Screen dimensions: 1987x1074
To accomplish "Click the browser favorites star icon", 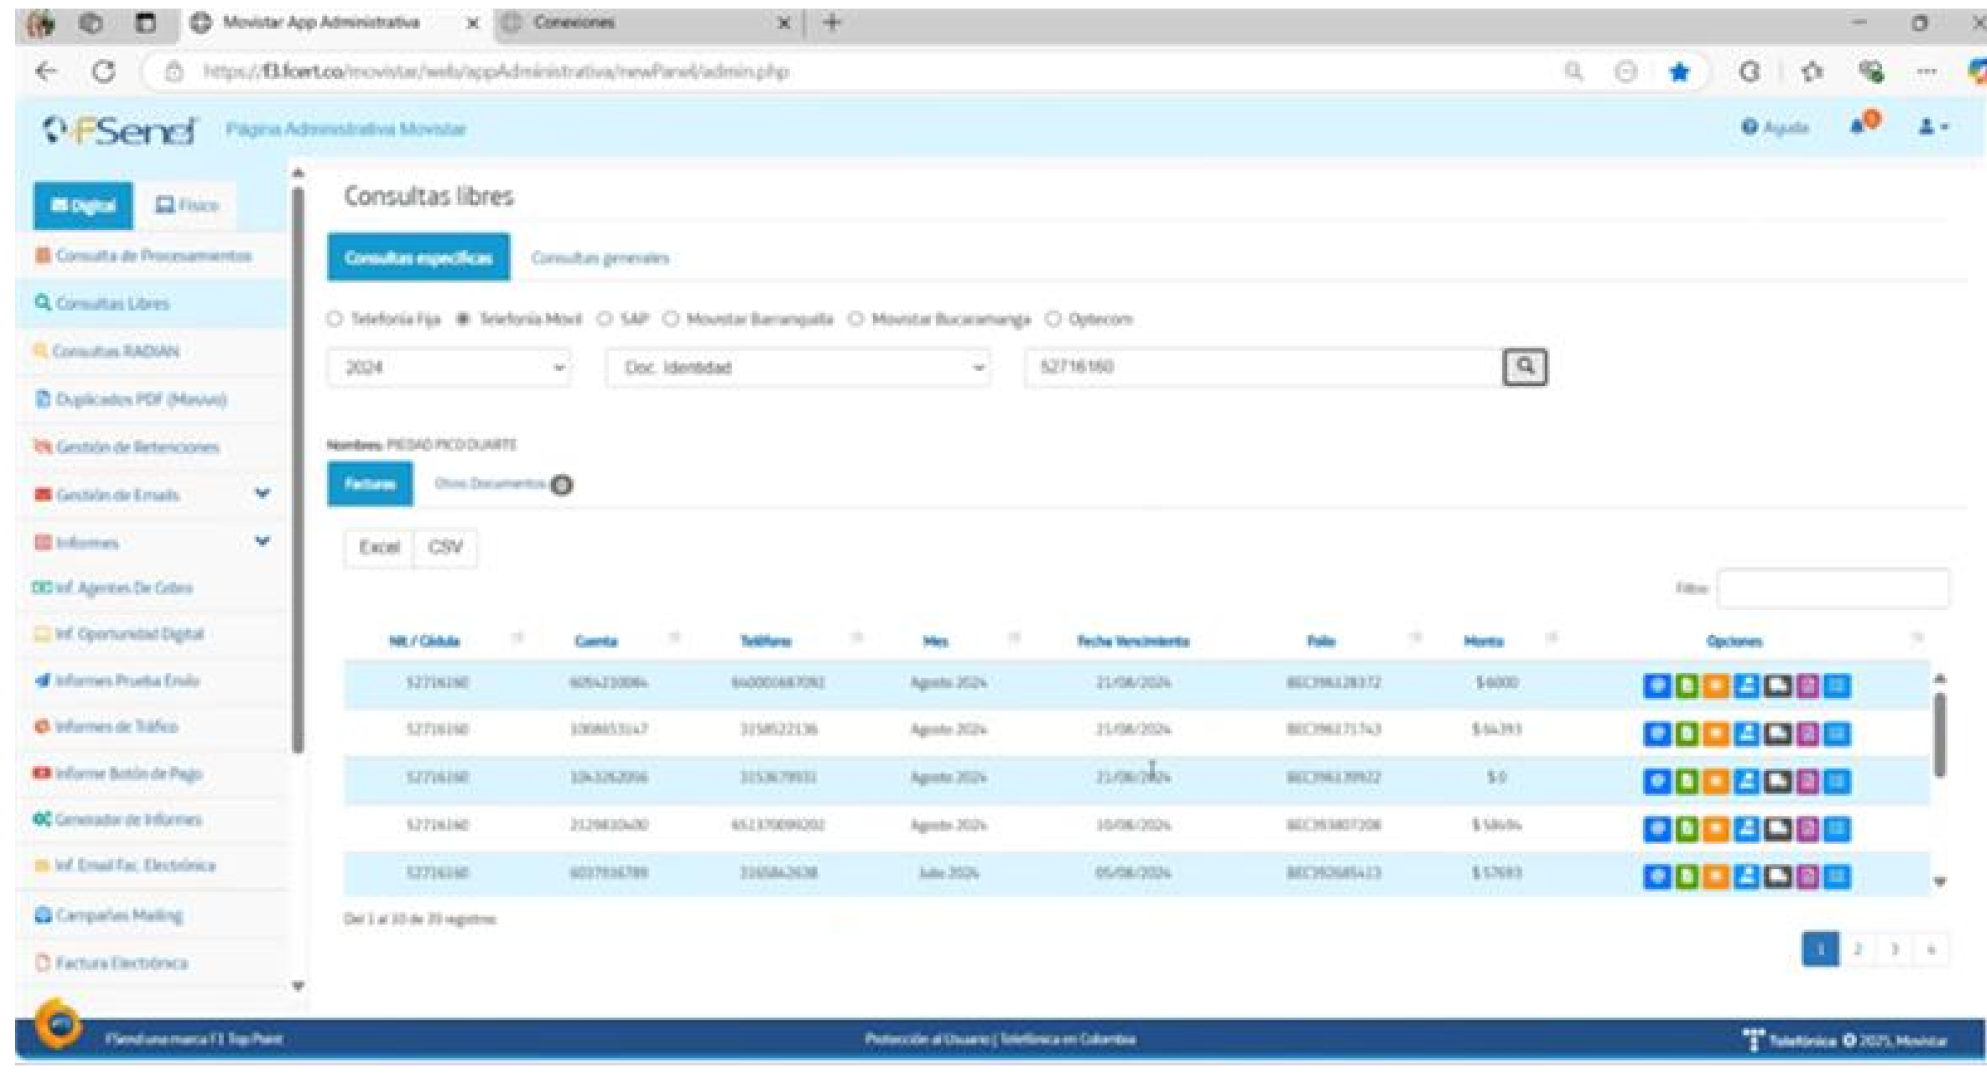I will (x=1679, y=72).
